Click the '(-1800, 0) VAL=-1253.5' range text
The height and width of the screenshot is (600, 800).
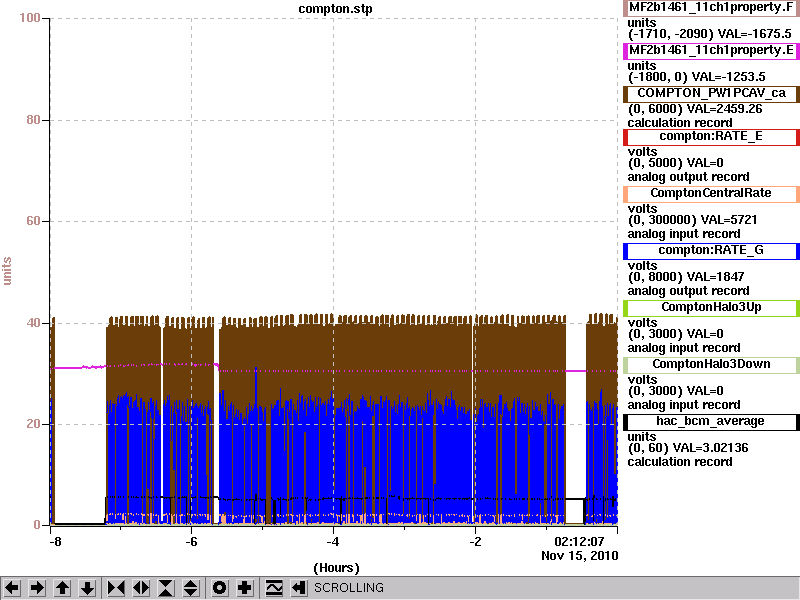[x=696, y=77]
